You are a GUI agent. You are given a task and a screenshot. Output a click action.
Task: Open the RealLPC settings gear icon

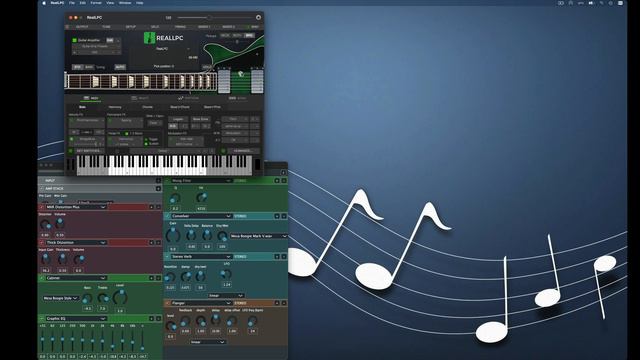point(258,18)
